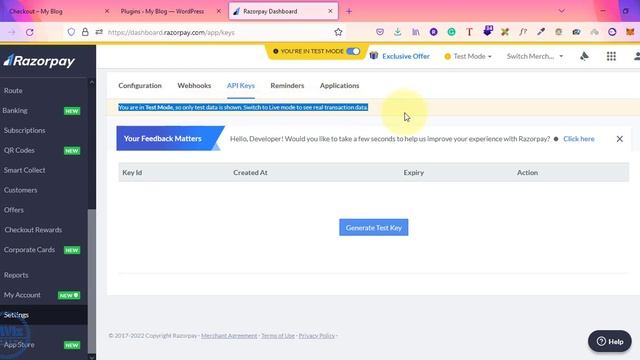The width and height of the screenshot is (640, 360).
Task: Open the Pocket save icon
Action: pos(380,32)
